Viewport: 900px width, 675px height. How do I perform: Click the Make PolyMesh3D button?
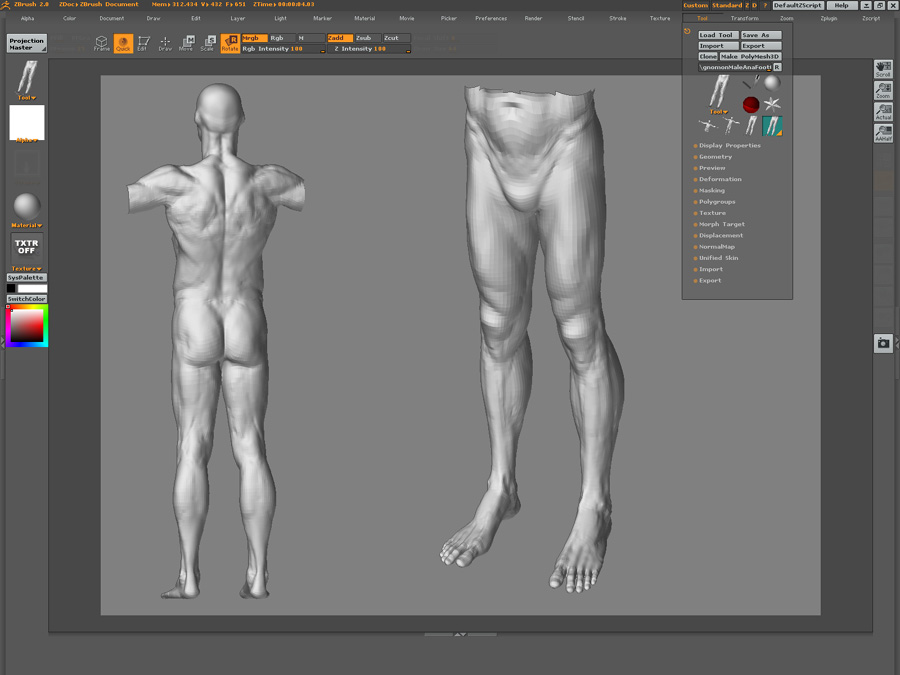point(750,56)
